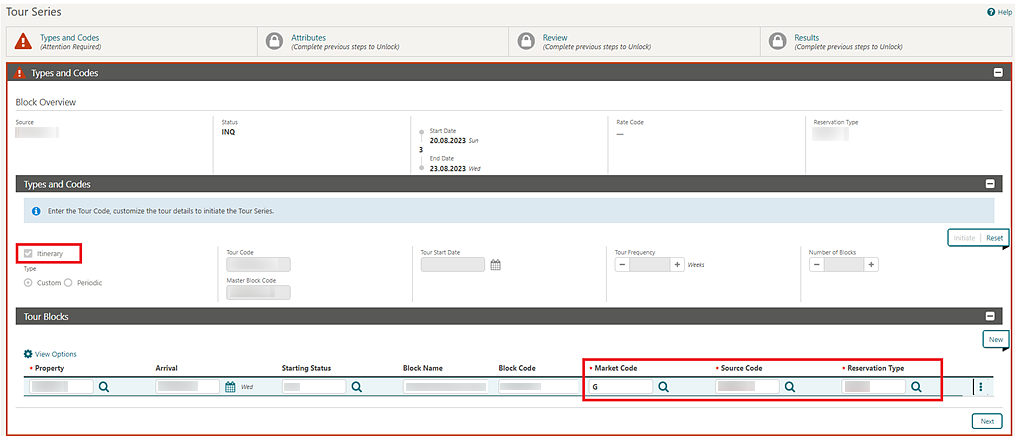Click the 20.08.2023 start date text
The height and width of the screenshot is (436, 1015).
pos(448,140)
